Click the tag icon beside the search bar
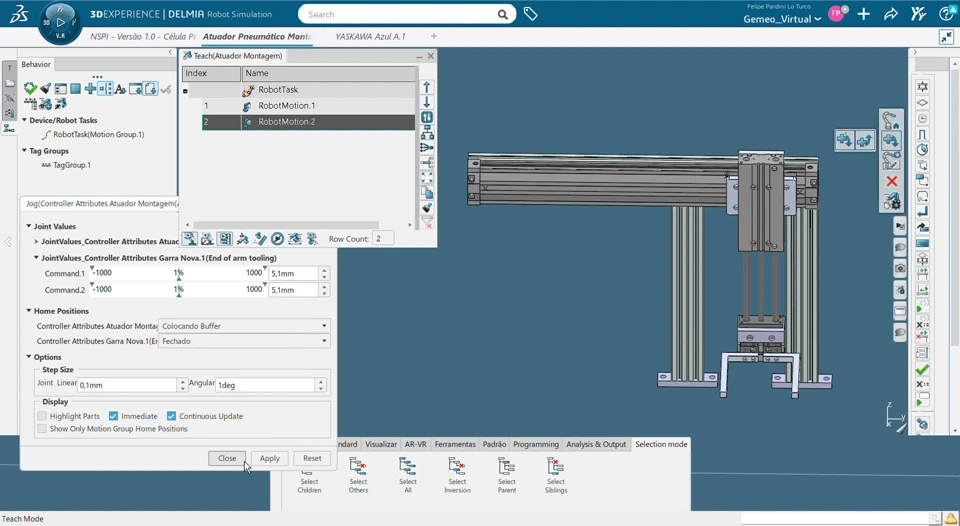The height and width of the screenshot is (526, 960). [530, 15]
